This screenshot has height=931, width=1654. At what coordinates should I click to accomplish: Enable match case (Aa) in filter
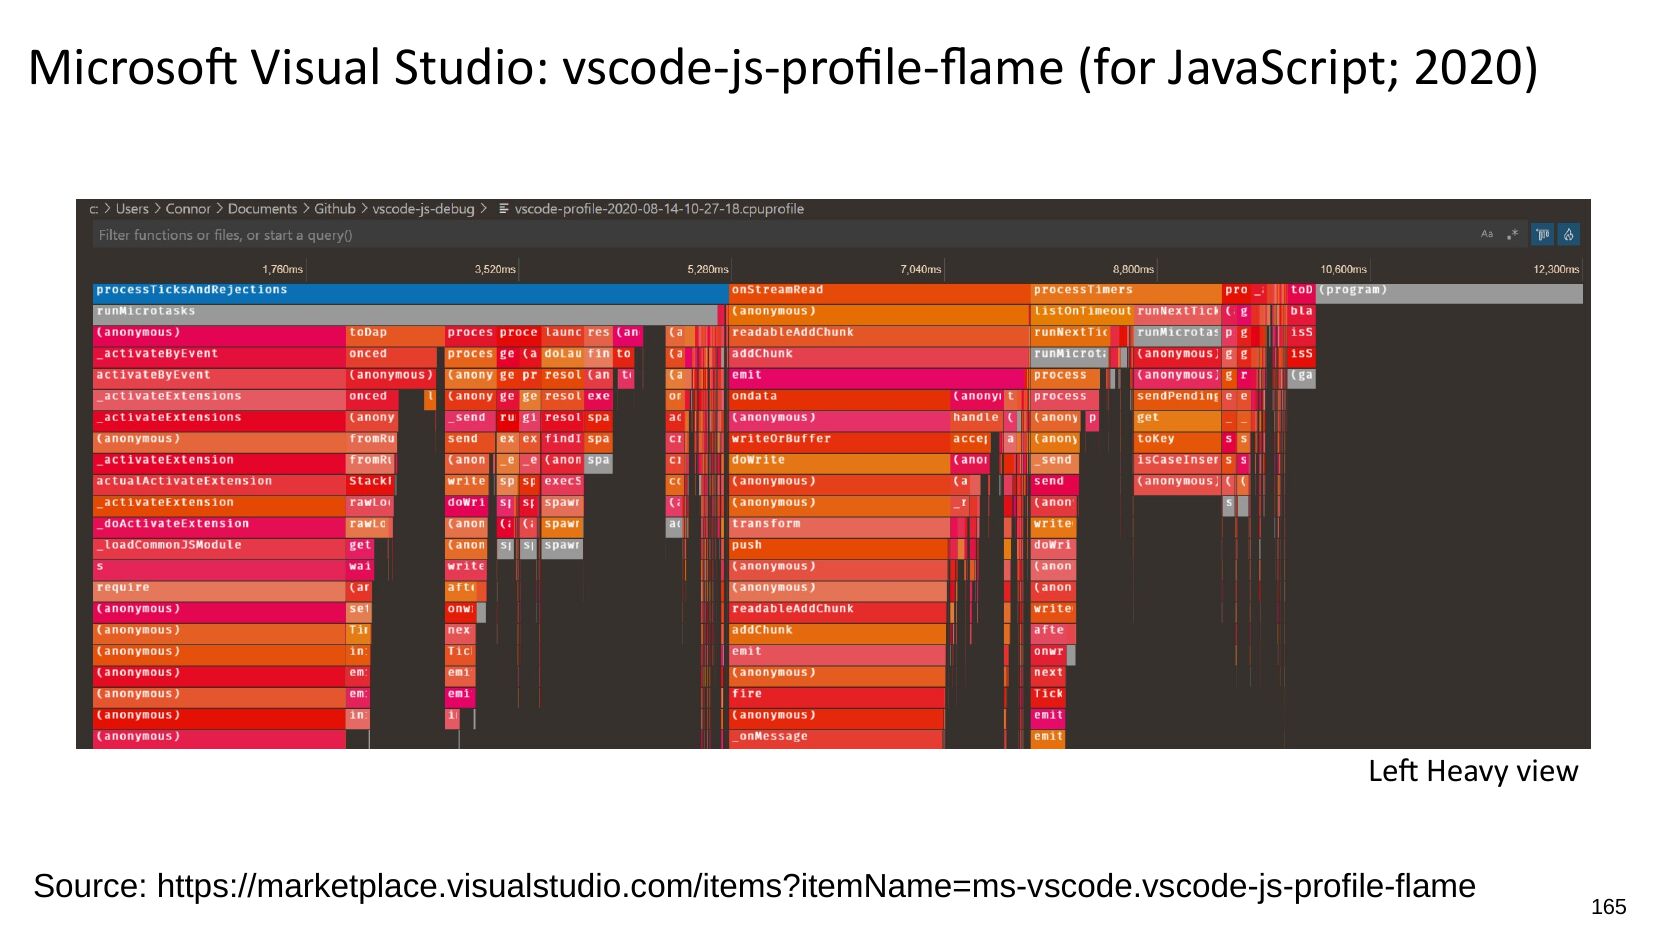[x=1487, y=234]
